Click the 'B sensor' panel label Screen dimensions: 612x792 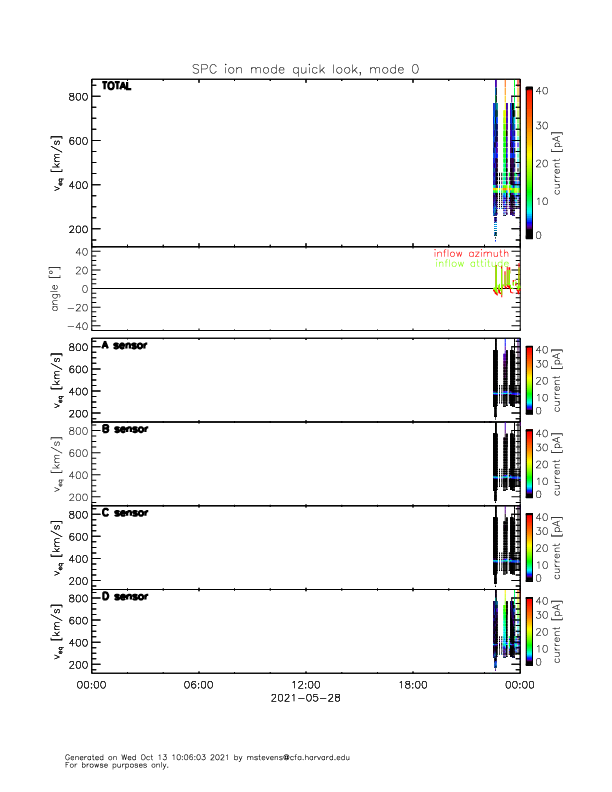click(x=125, y=429)
